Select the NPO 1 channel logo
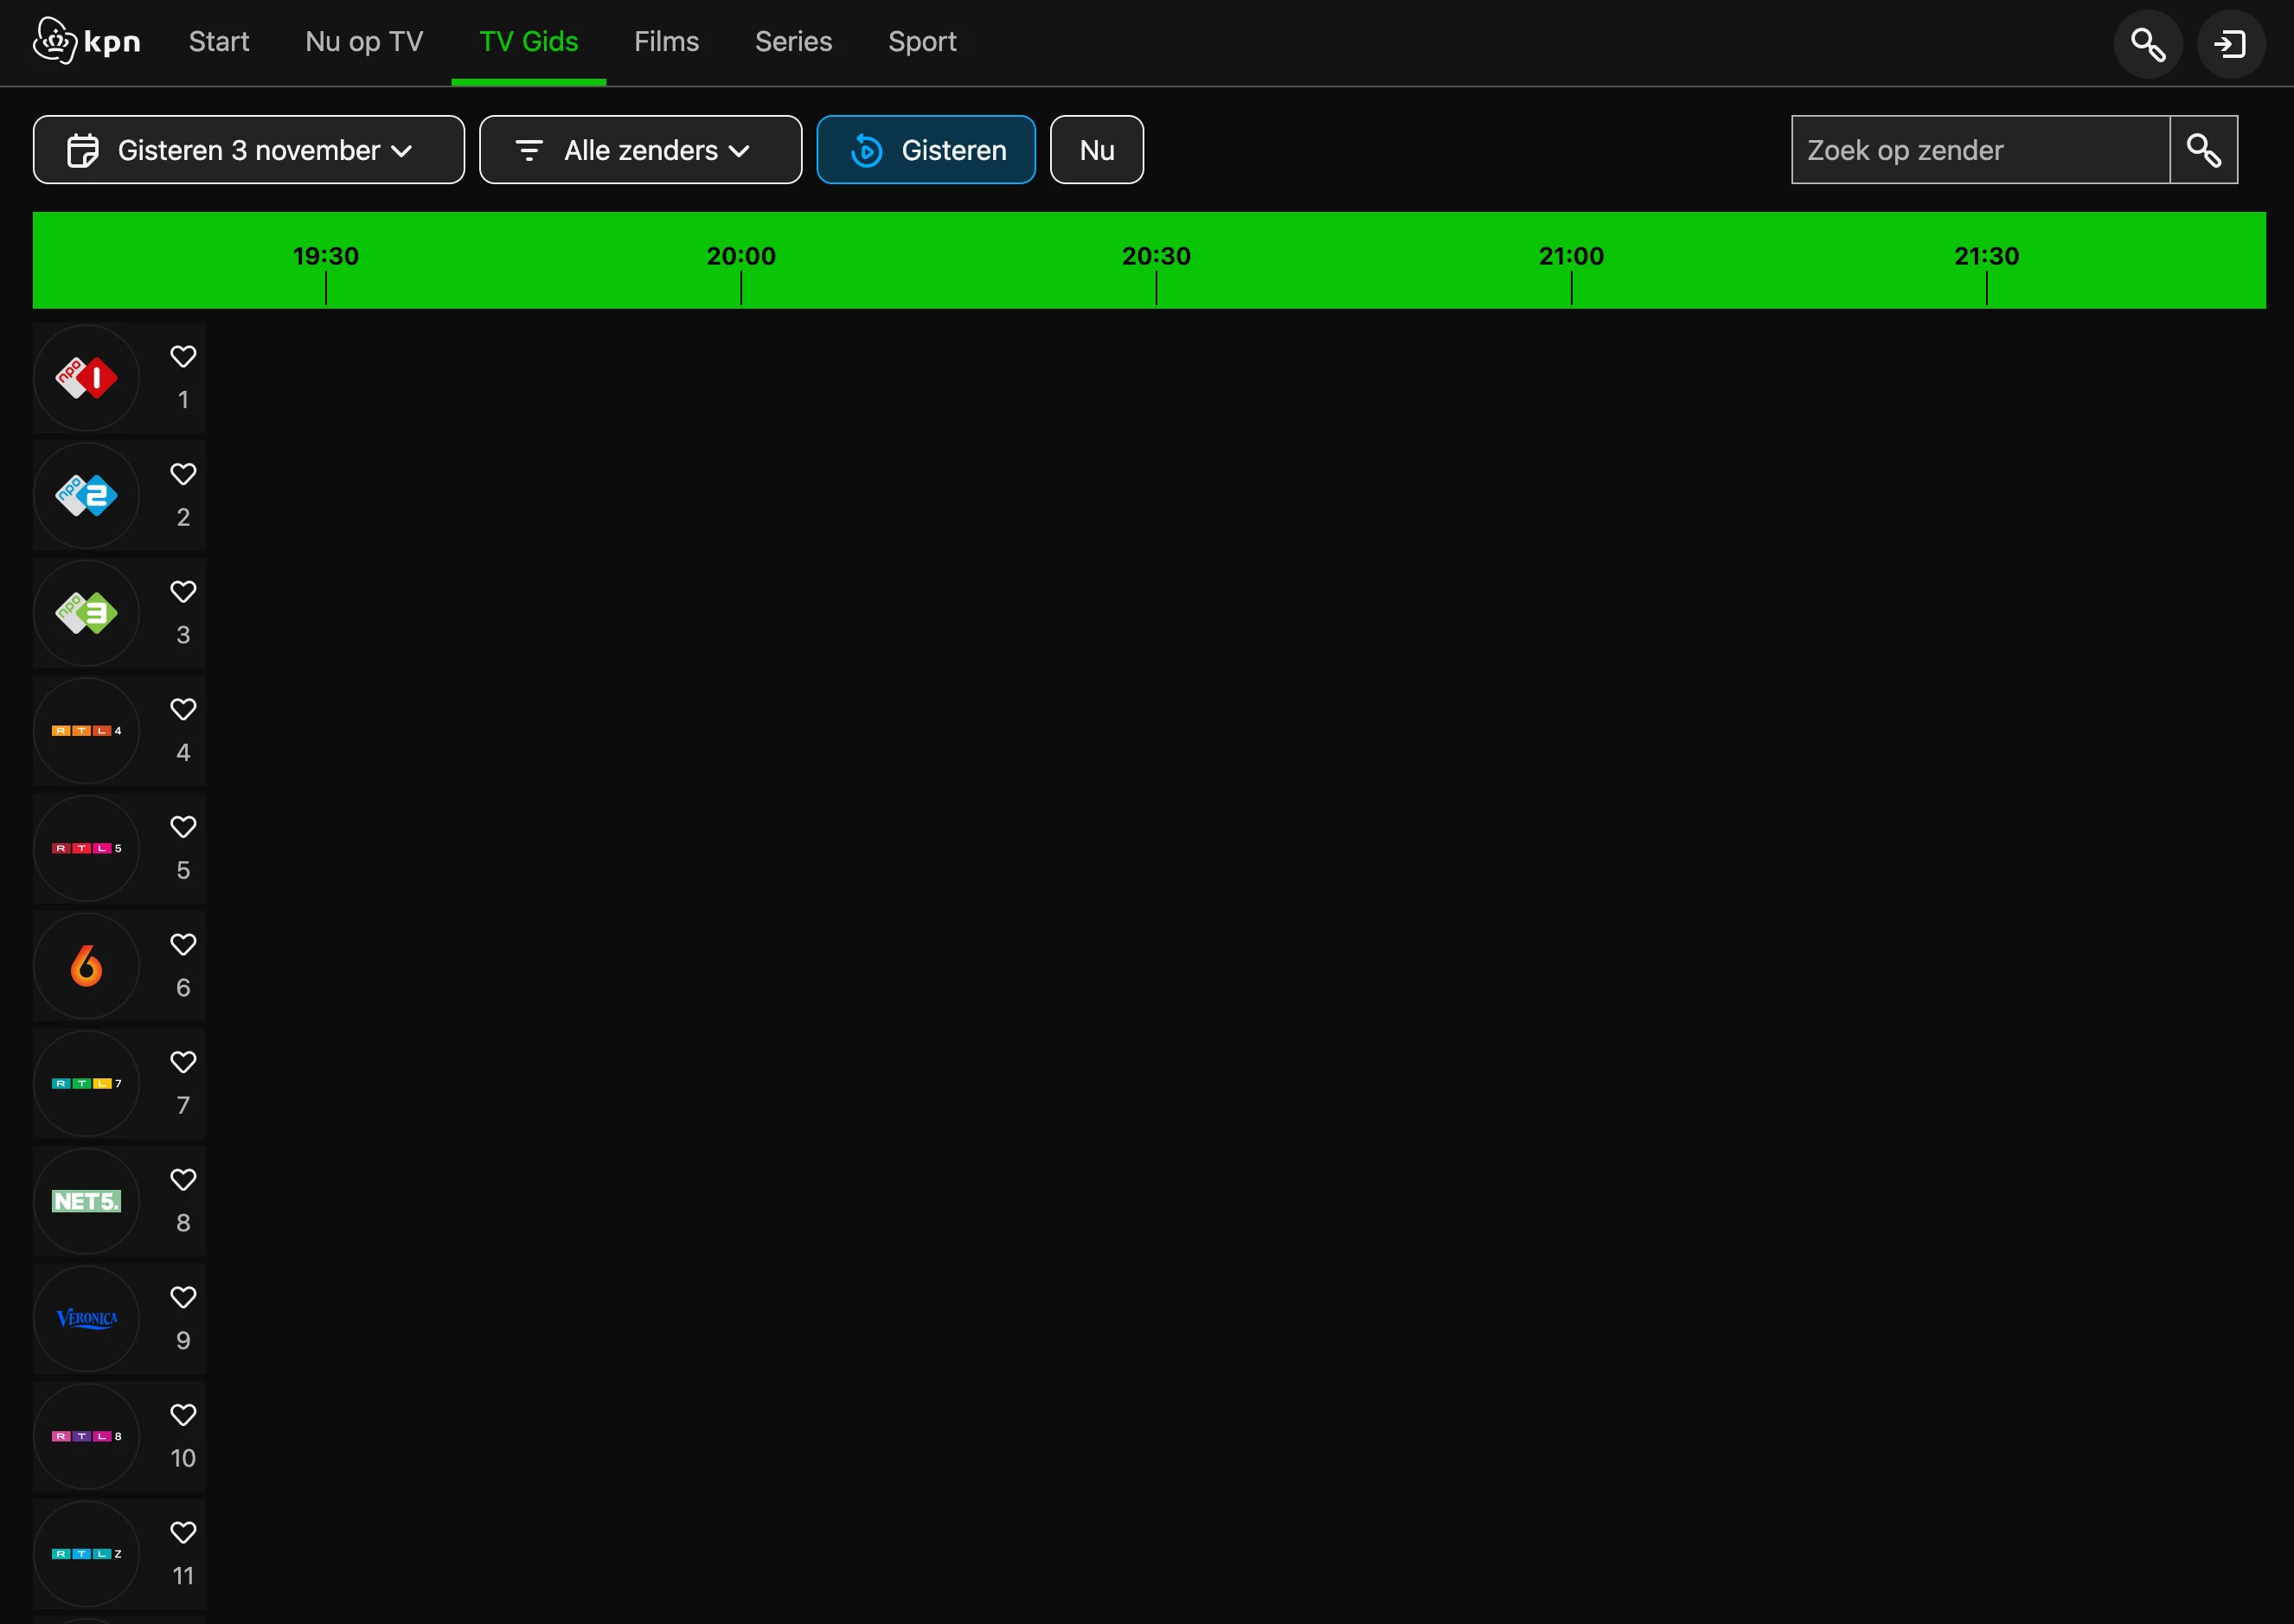Screen dimensions: 2294x1624 (86, 378)
